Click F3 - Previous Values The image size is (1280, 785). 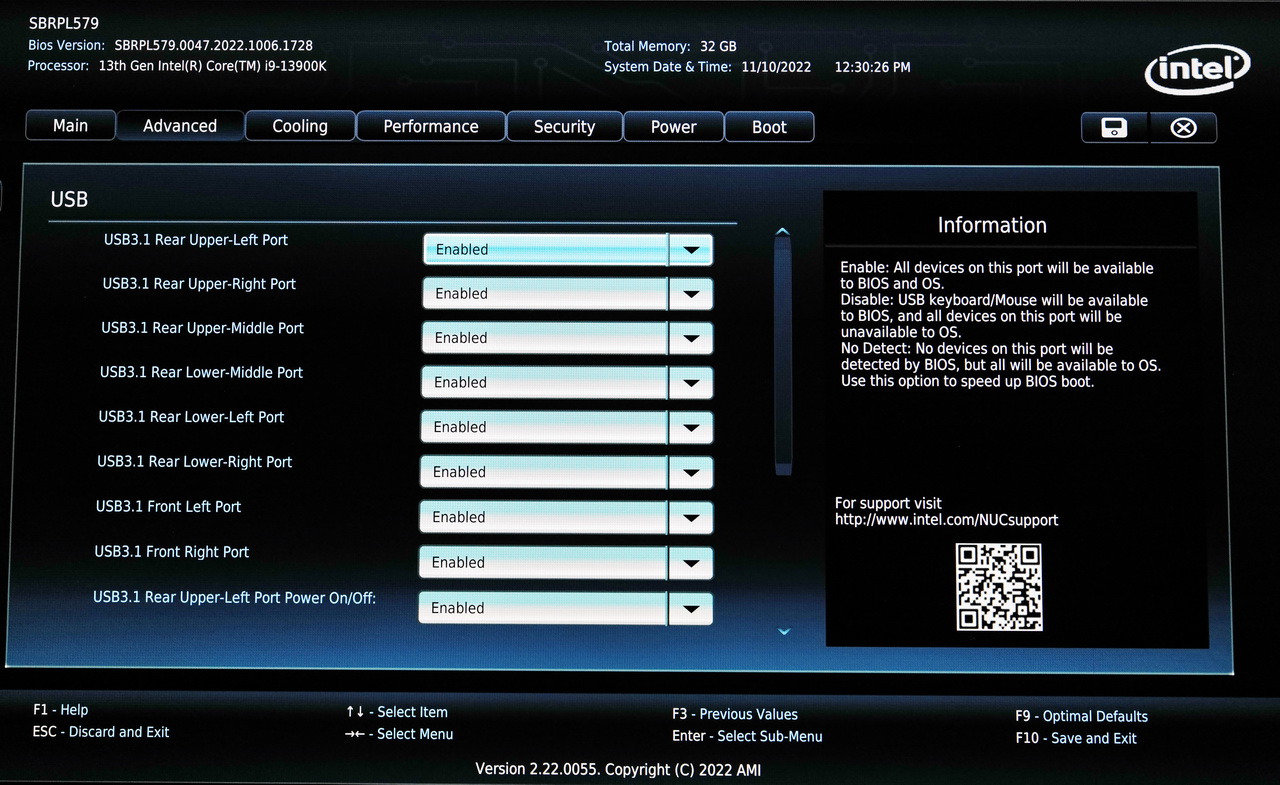(x=735, y=714)
